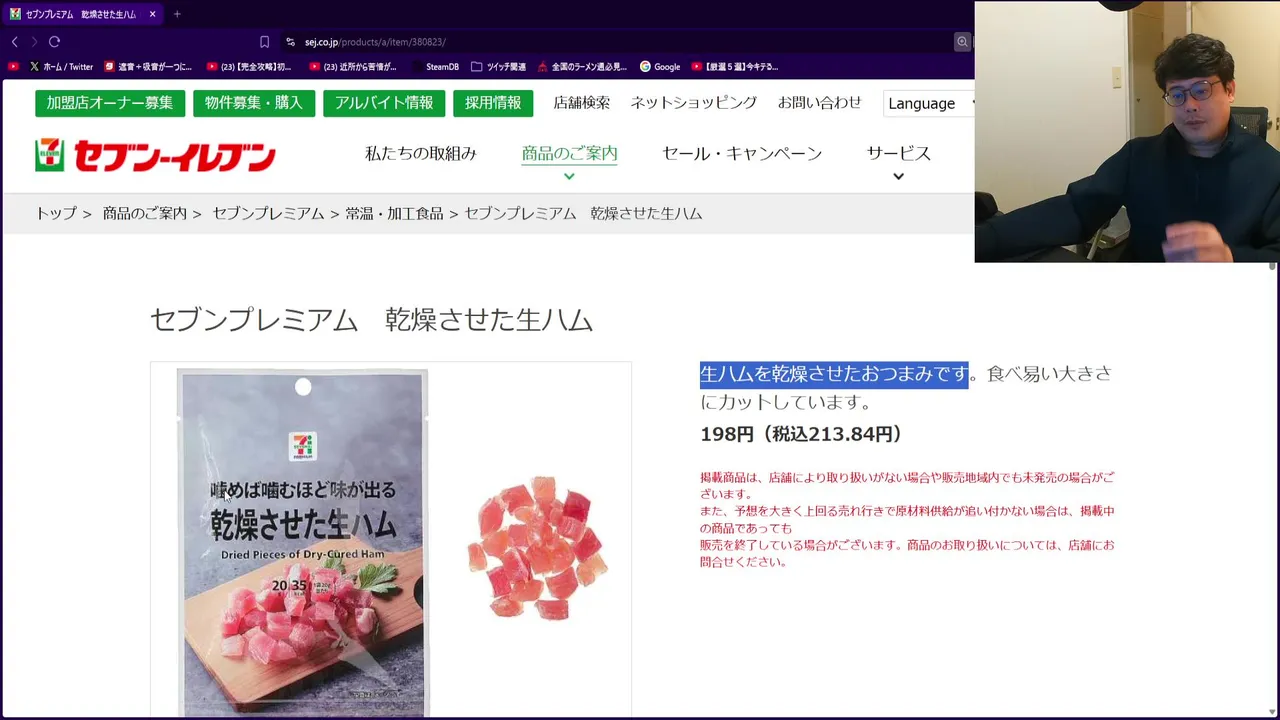Image resolution: width=1280 pixels, height=720 pixels.
Task: Click the page heading セブンプレミアム 乾燥させた生ハム
Action: (x=371, y=320)
